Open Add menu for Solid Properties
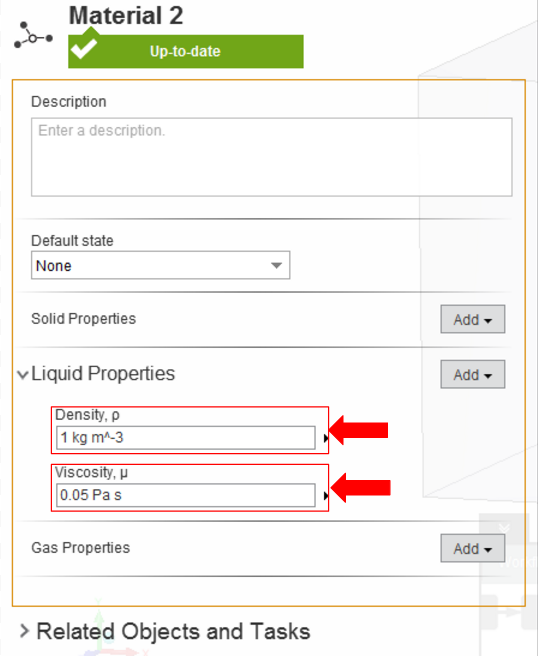The height and width of the screenshot is (656, 538). [473, 319]
